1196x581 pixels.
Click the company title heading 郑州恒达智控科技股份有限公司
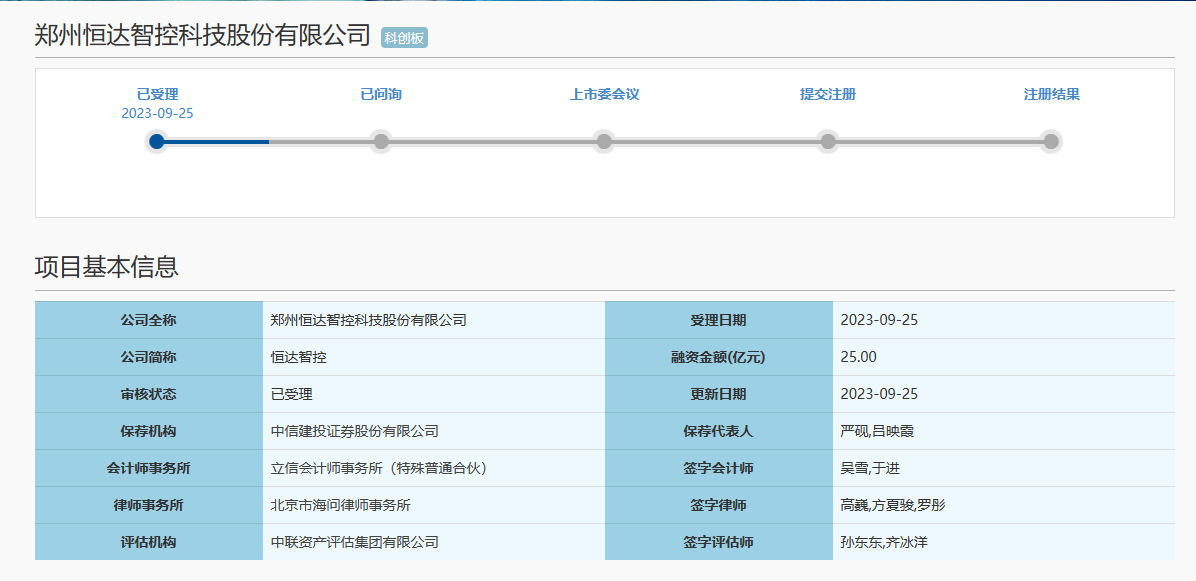click(203, 36)
